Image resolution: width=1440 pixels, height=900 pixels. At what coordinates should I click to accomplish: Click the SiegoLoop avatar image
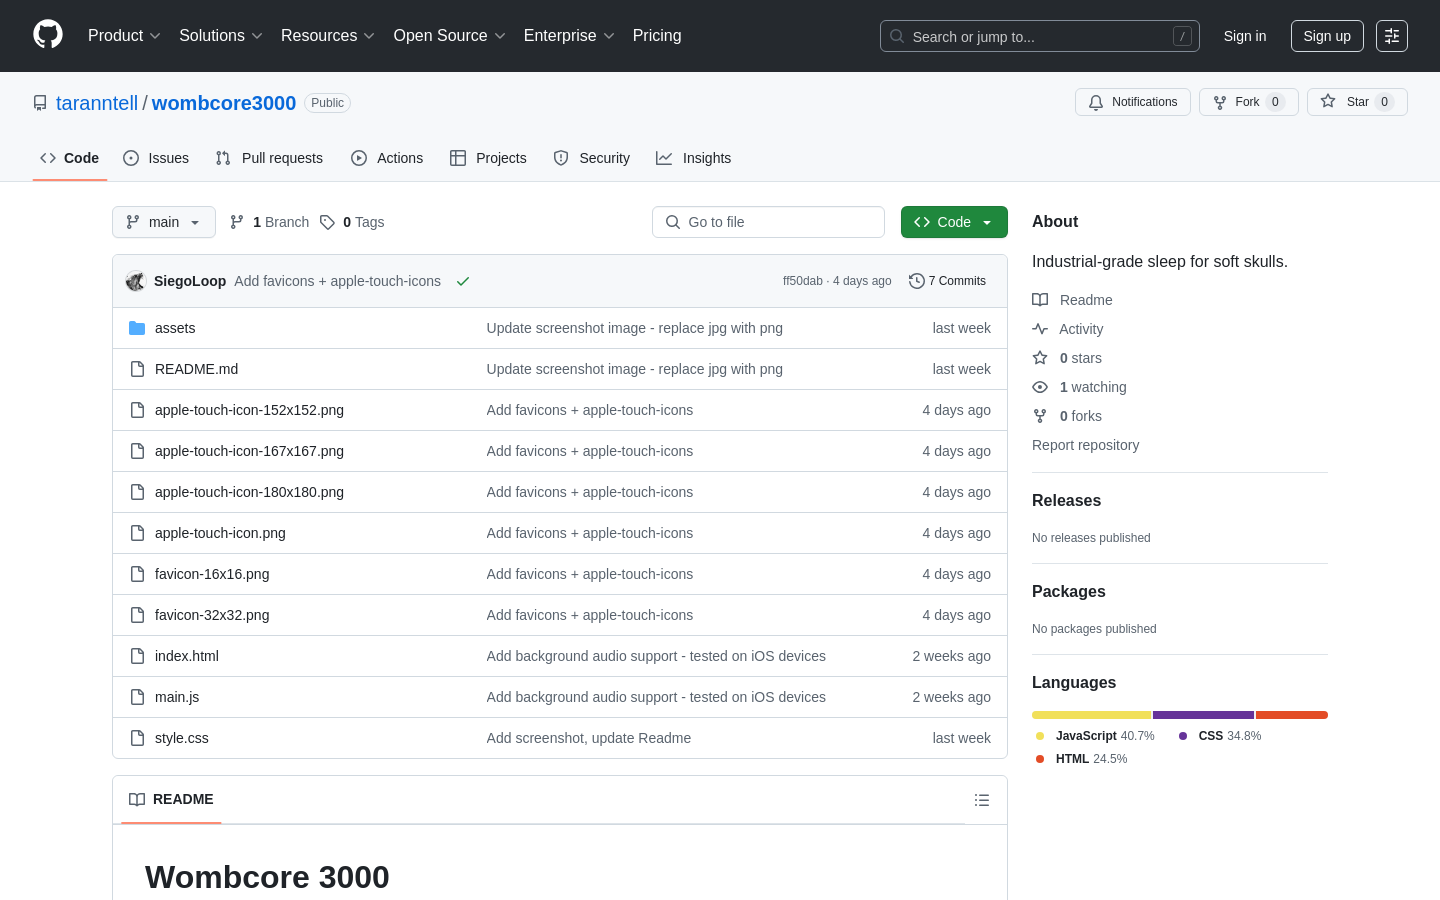coord(136,281)
